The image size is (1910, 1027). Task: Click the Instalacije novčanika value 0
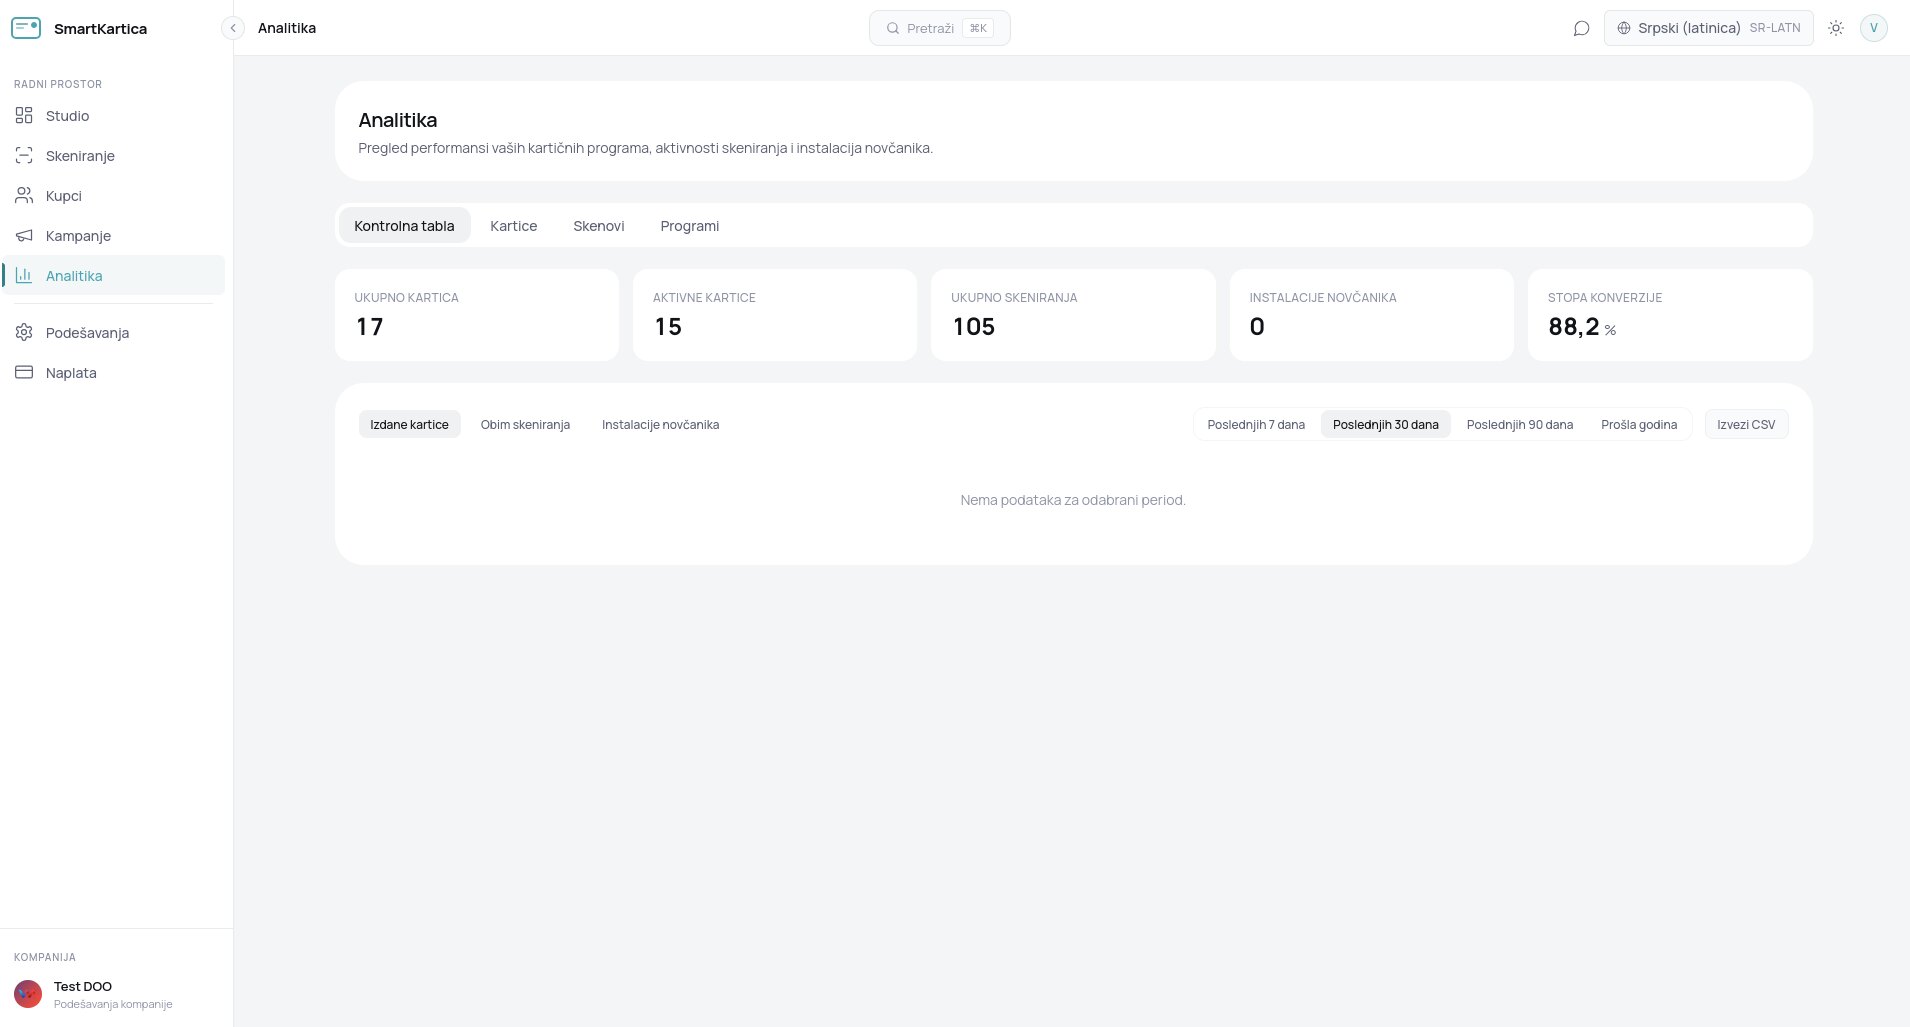[1257, 327]
